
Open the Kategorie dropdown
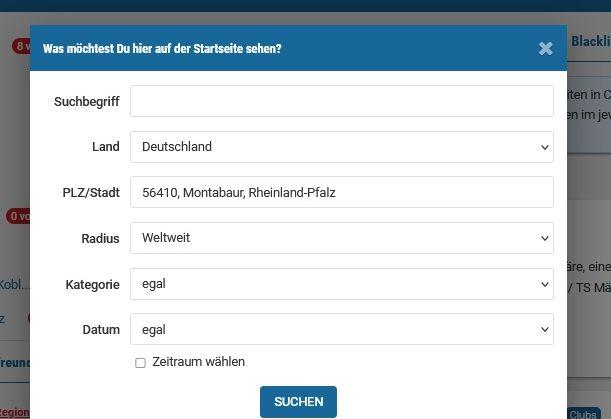click(x=341, y=284)
